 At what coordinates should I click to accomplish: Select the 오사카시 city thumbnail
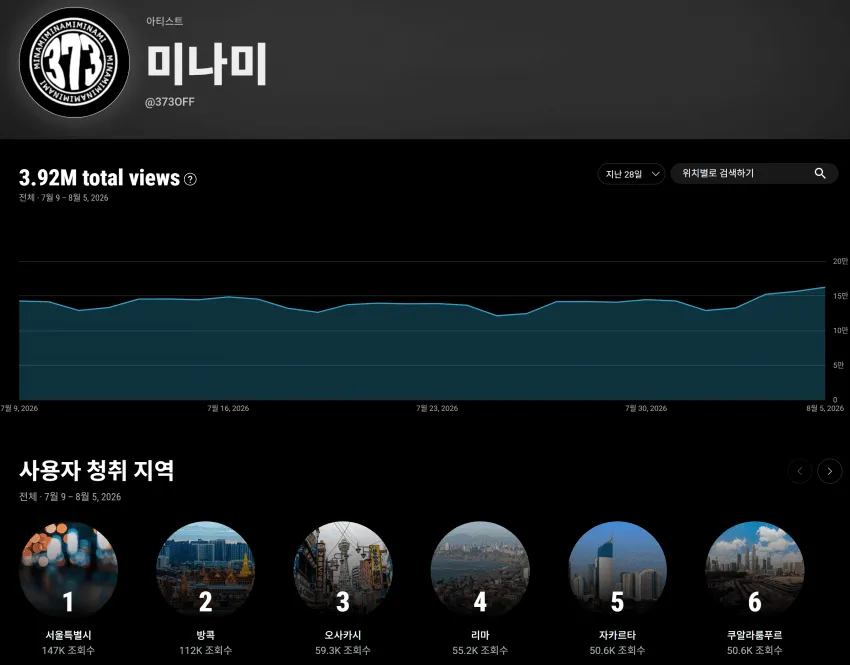pyautogui.click(x=343, y=570)
